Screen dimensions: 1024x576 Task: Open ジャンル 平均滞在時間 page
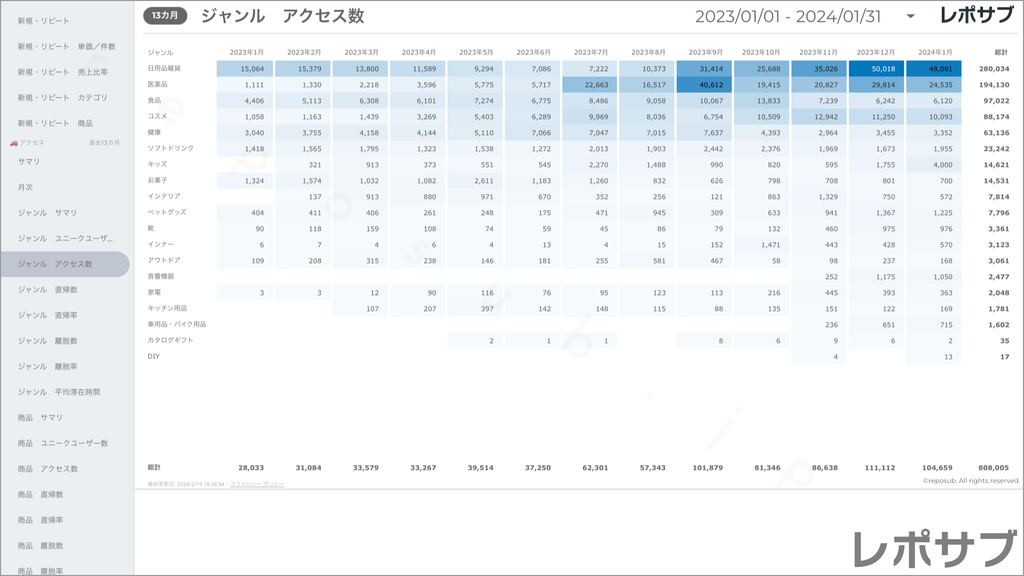tap(59, 392)
